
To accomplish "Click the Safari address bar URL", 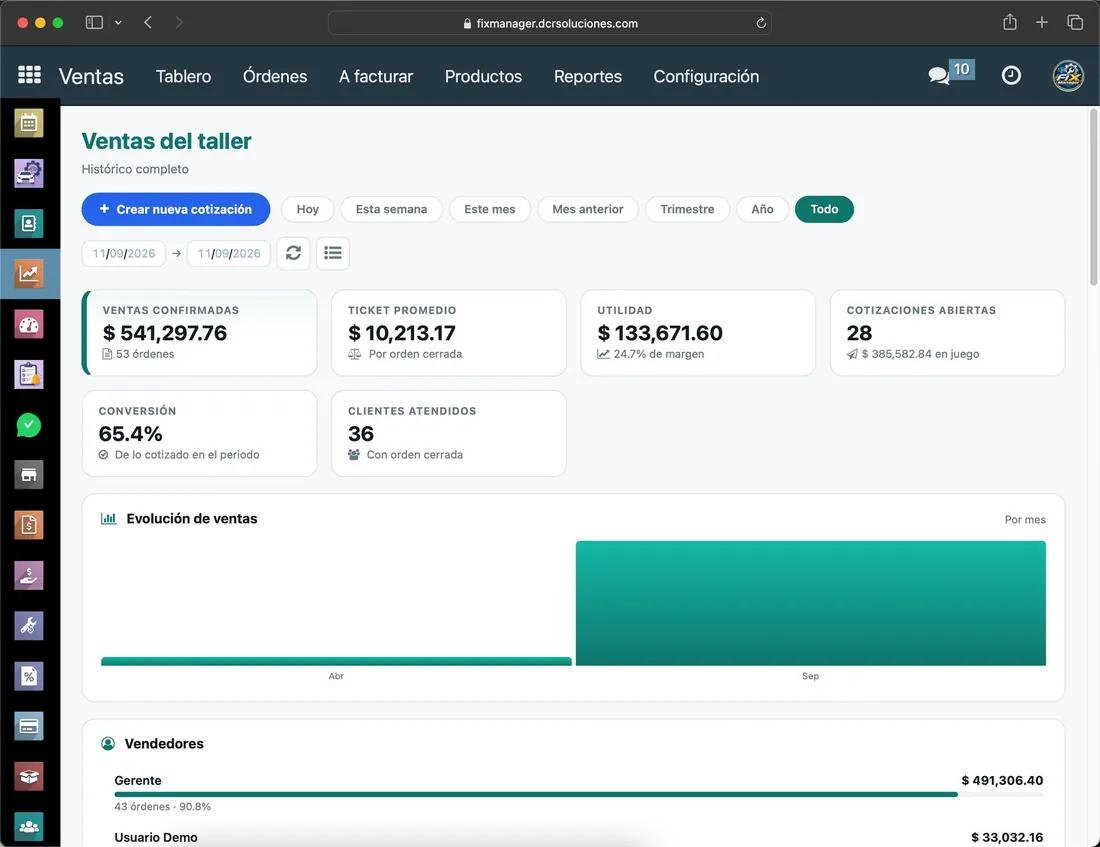I will click(549, 23).
